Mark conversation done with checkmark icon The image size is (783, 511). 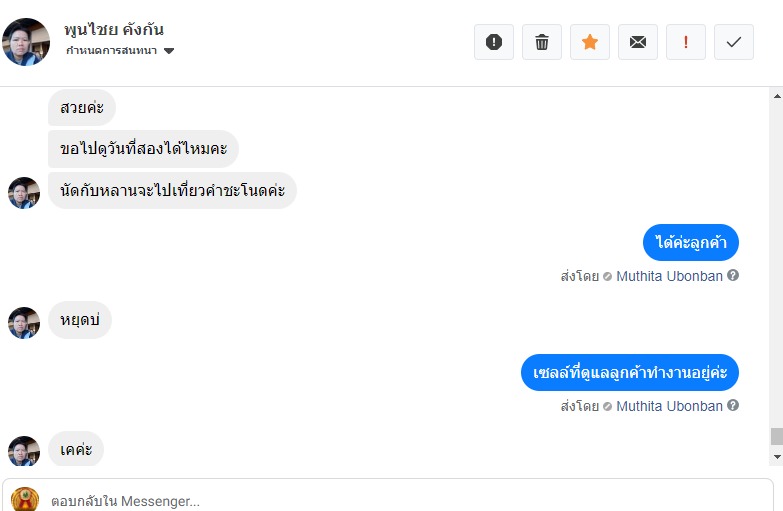tap(734, 42)
